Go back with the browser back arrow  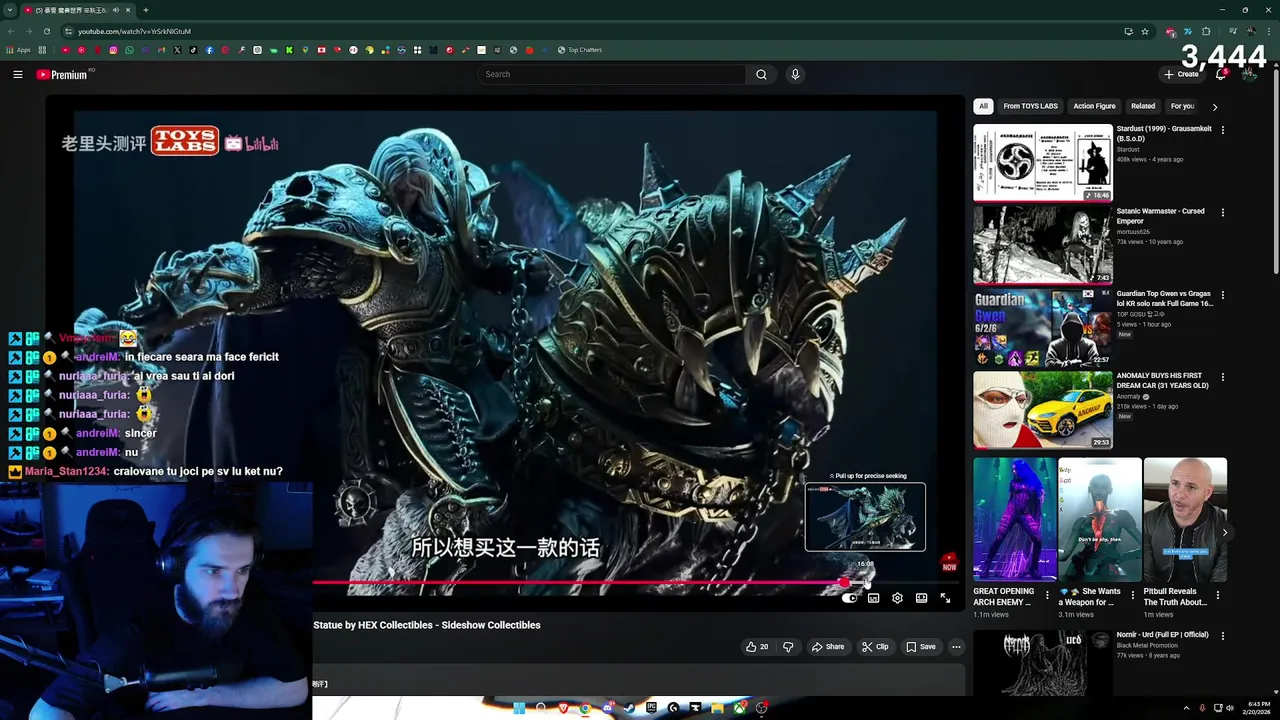pos(10,31)
